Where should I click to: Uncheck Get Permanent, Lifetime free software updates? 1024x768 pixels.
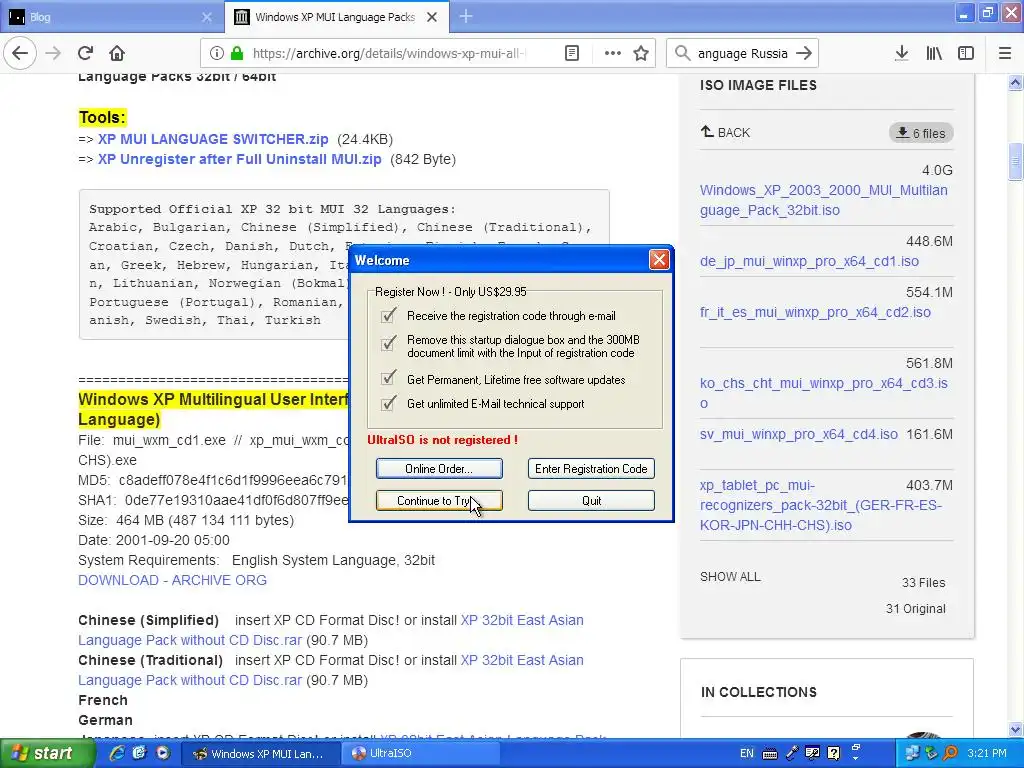click(388, 378)
